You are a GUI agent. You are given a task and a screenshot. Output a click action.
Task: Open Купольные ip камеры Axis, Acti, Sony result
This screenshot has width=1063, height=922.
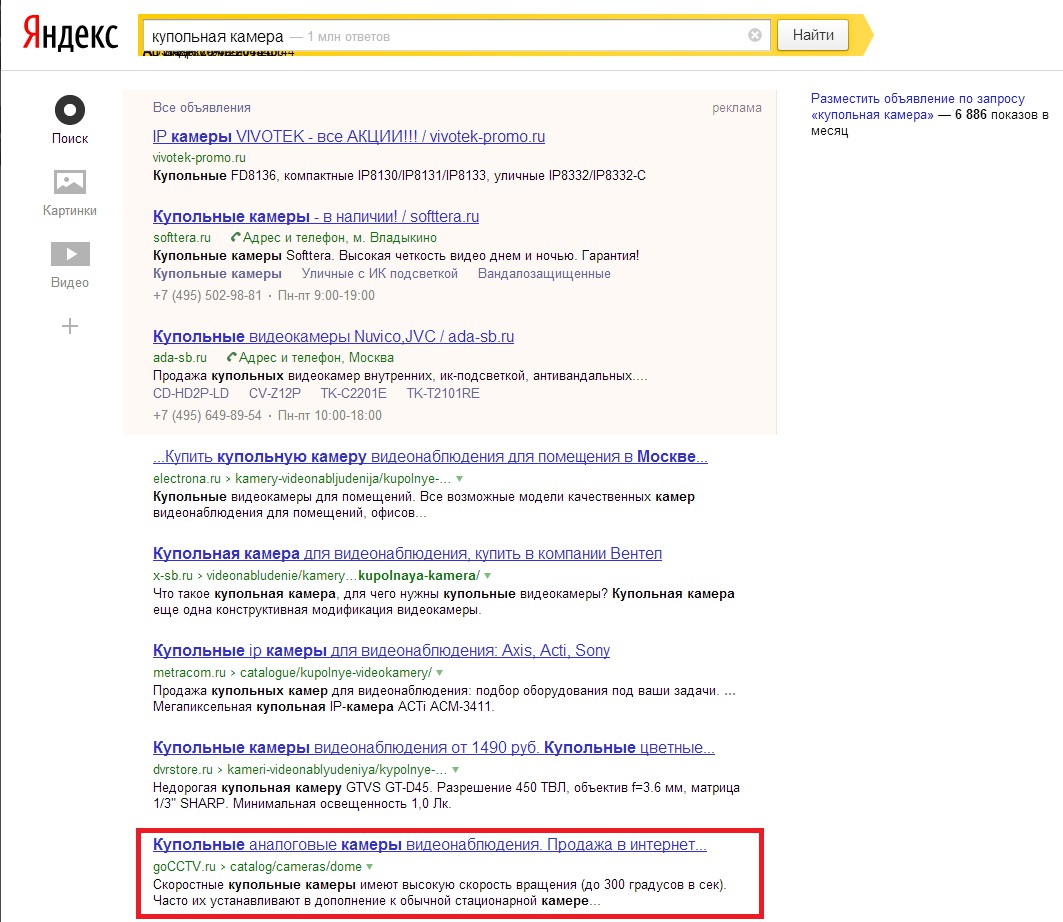pos(381,650)
